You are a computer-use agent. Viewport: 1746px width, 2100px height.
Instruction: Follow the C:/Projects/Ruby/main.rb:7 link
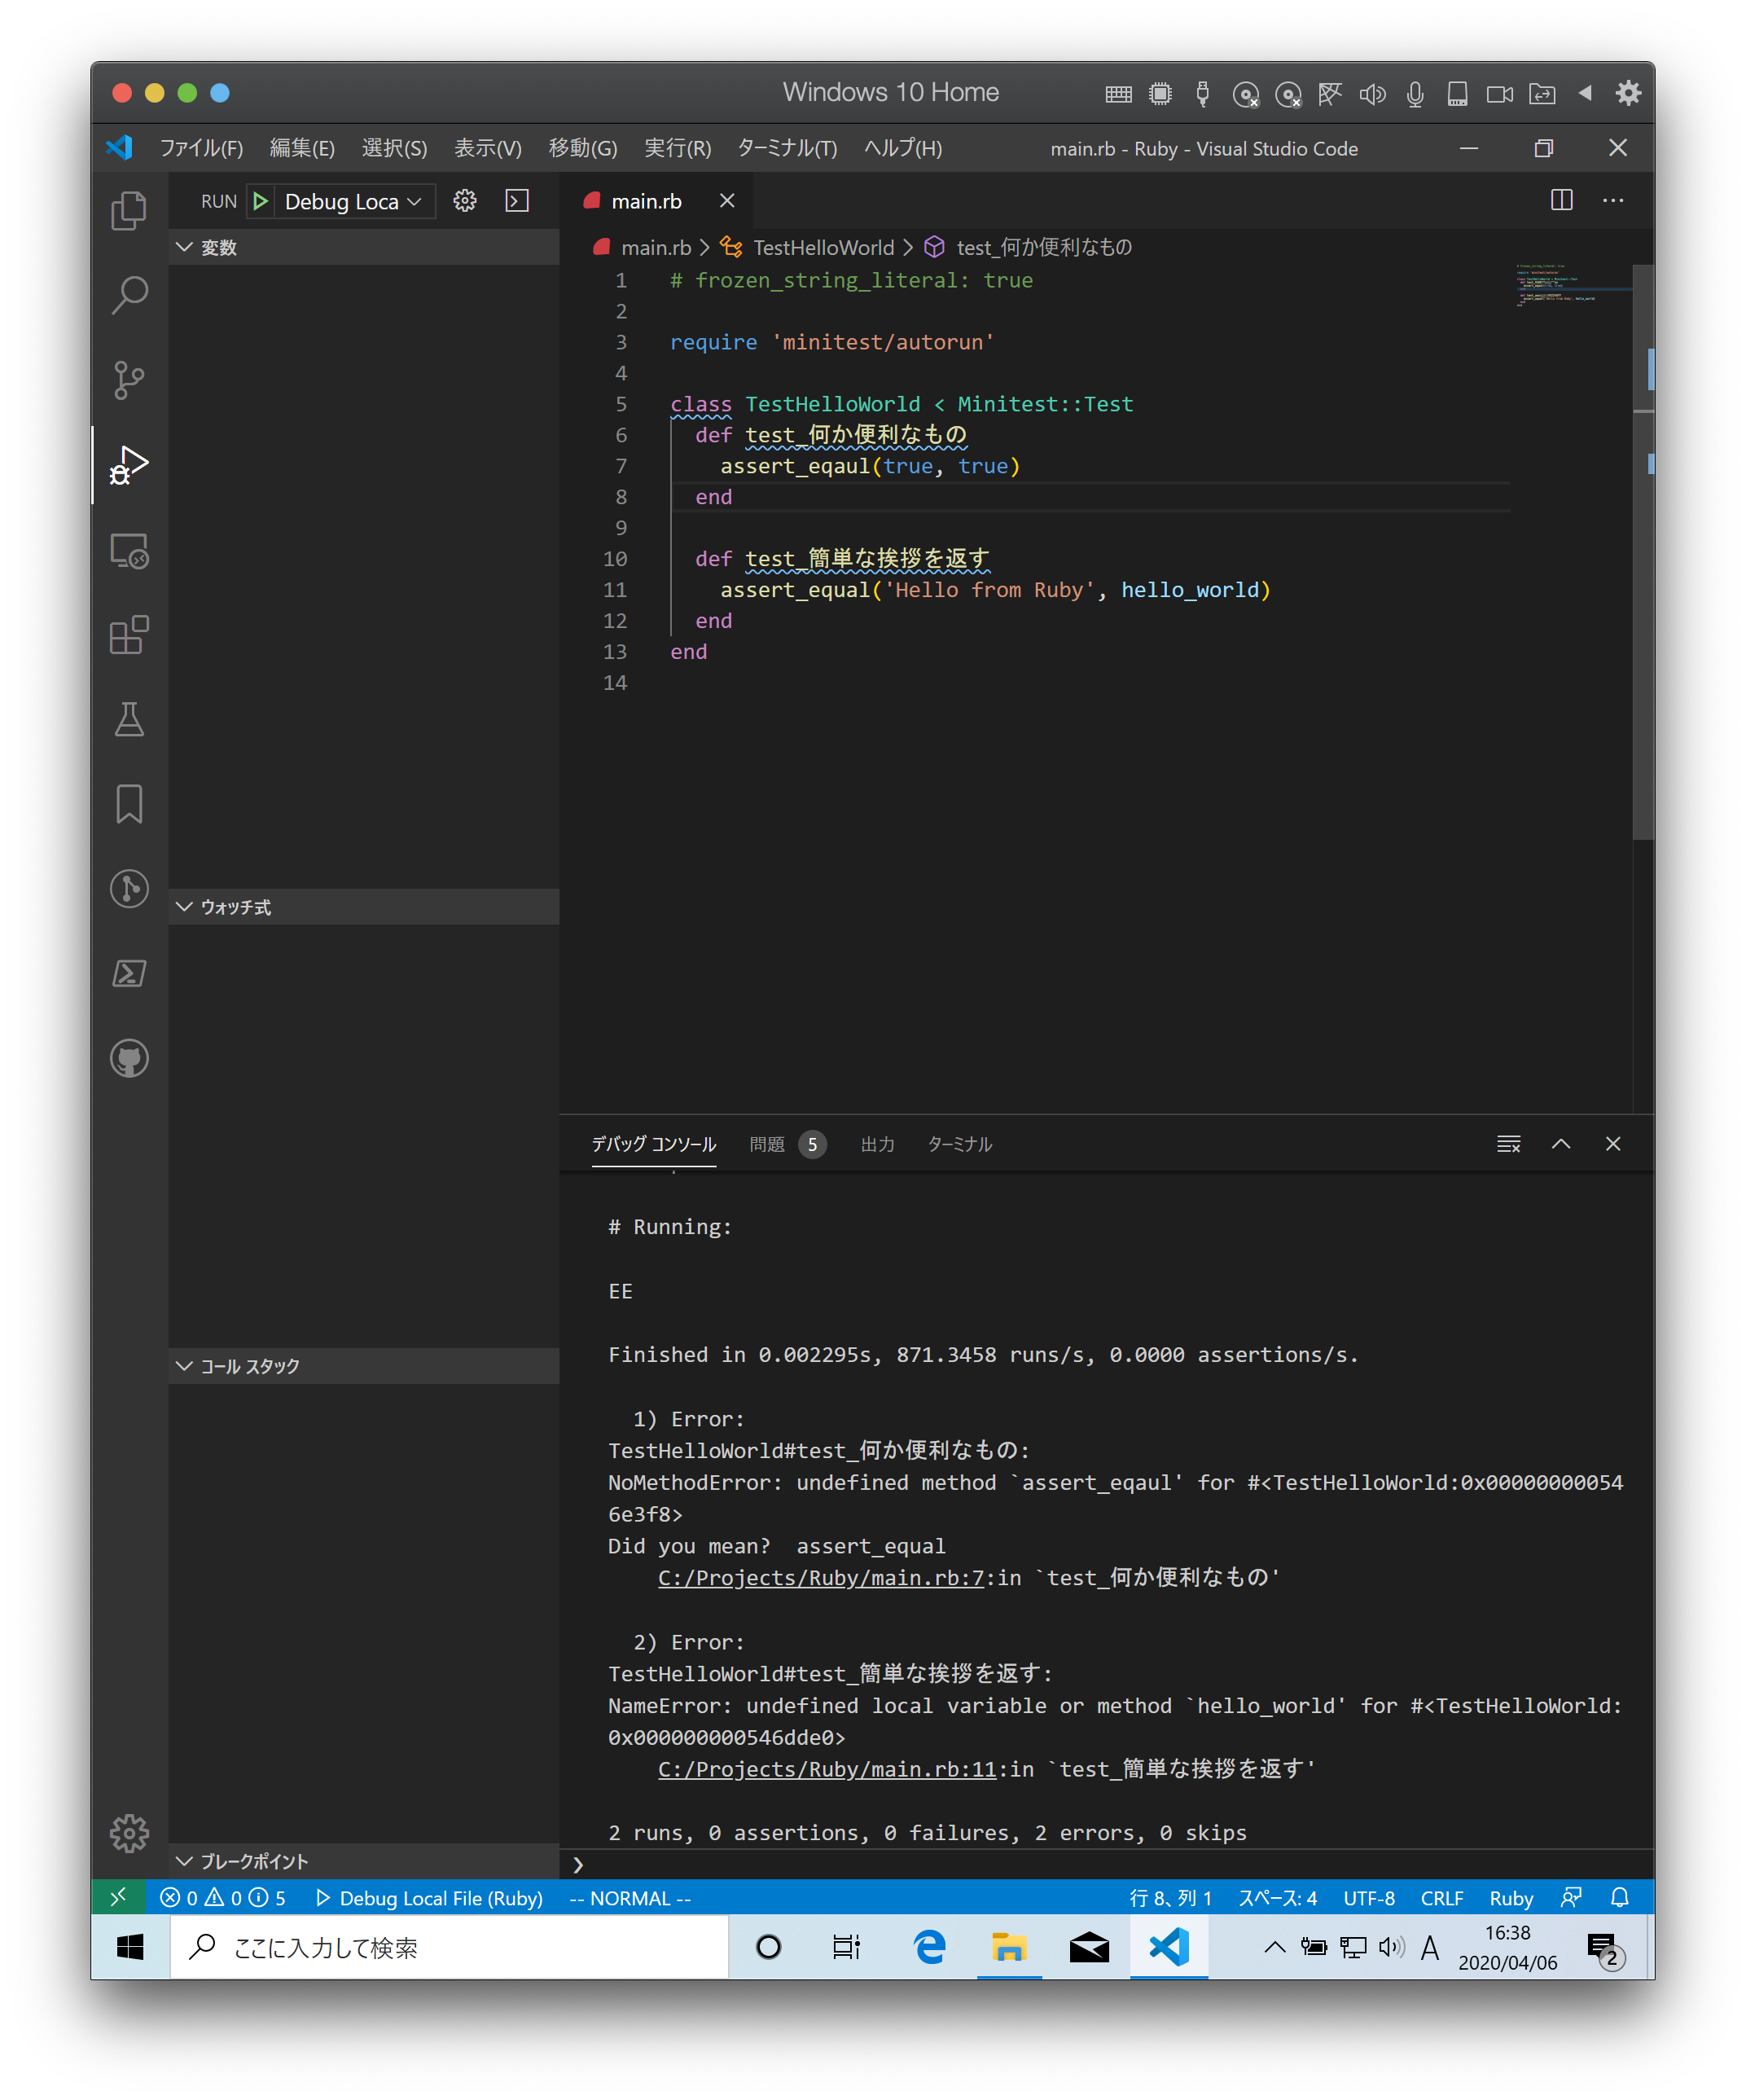[x=820, y=1578]
